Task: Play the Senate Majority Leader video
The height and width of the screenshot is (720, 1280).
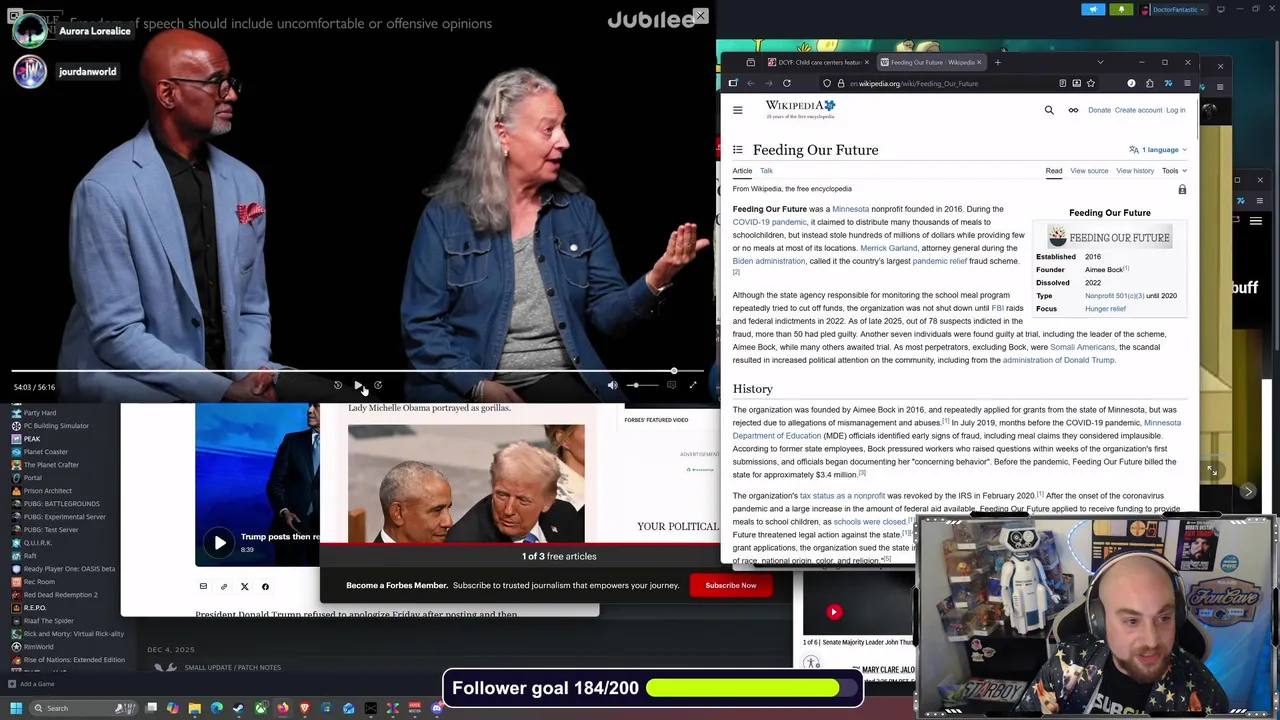Action: pyautogui.click(x=834, y=612)
